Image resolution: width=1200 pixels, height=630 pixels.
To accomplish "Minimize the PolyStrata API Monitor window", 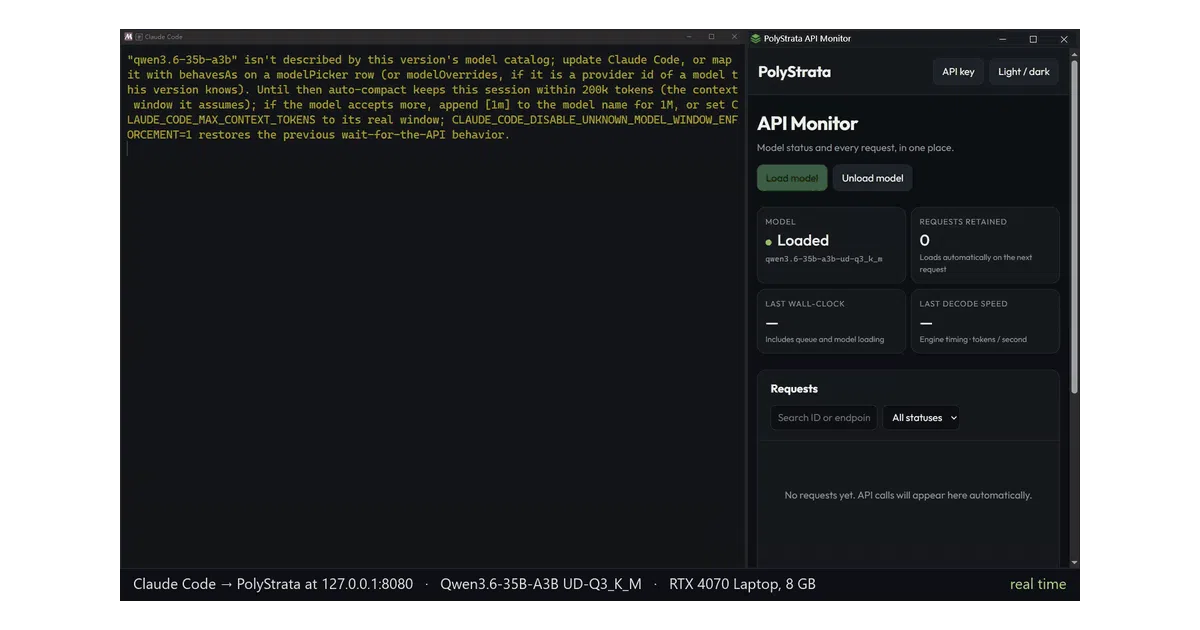I will click(x=1003, y=39).
